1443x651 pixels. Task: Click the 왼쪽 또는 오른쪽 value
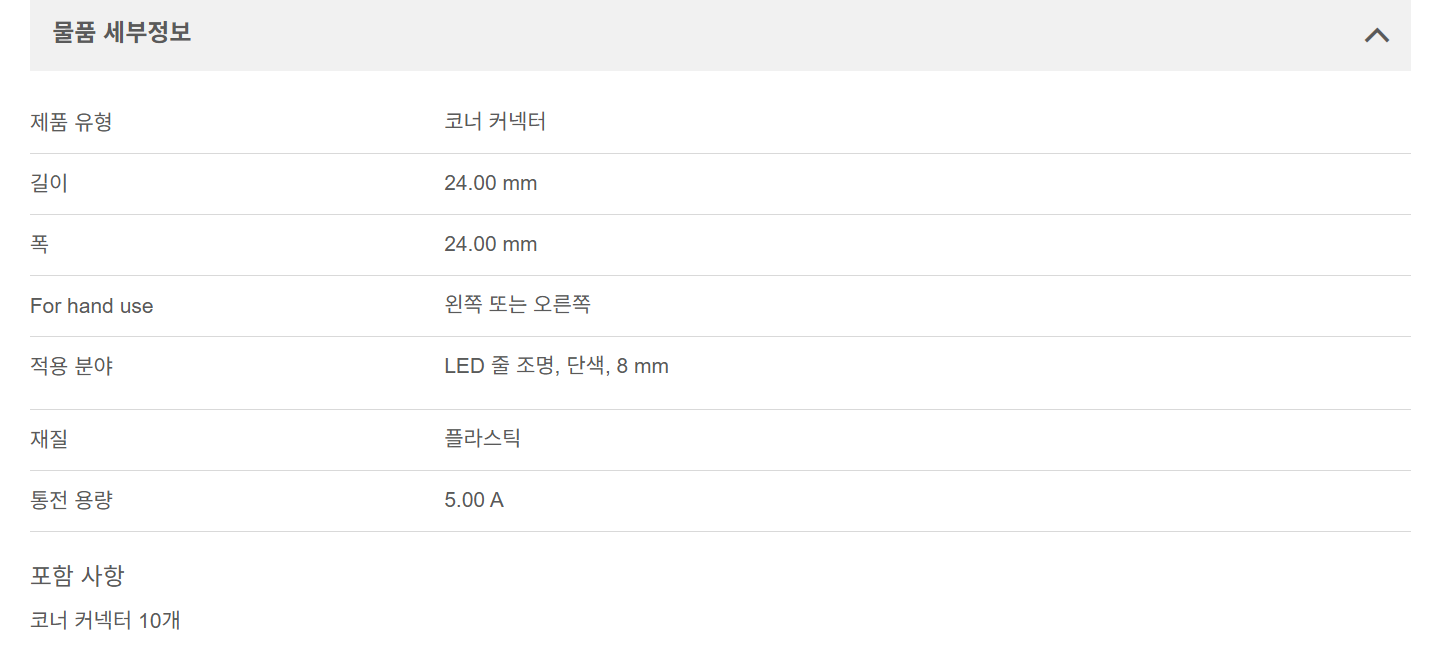(517, 305)
